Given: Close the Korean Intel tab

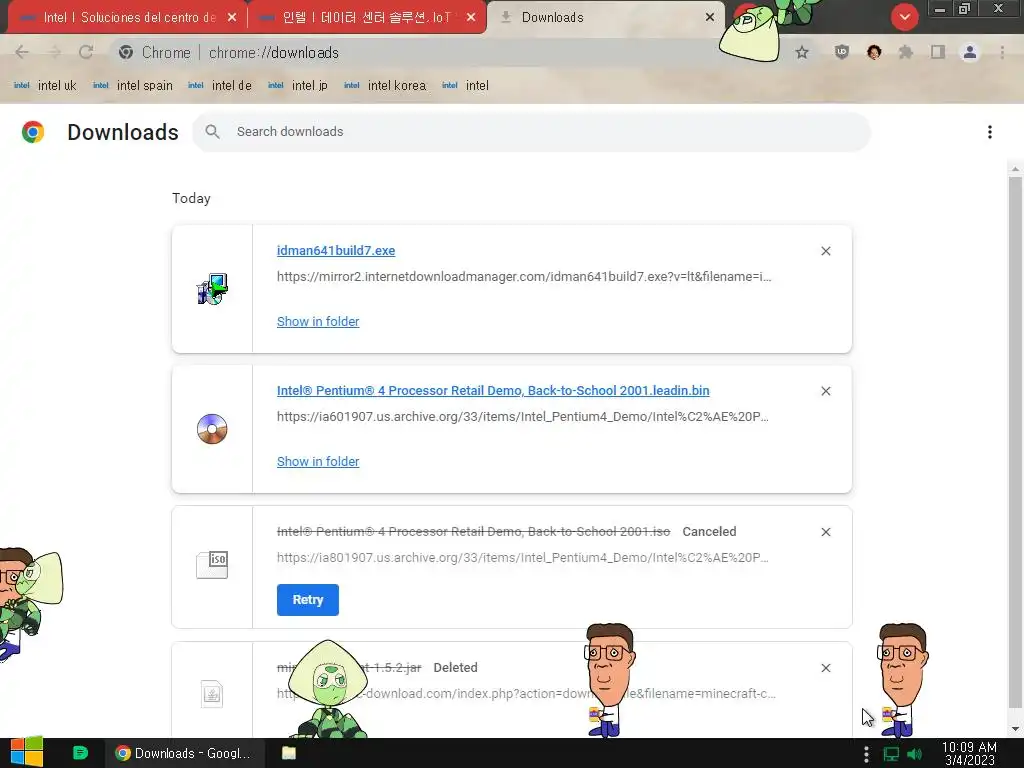Looking at the screenshot, I should coord(471,18).
